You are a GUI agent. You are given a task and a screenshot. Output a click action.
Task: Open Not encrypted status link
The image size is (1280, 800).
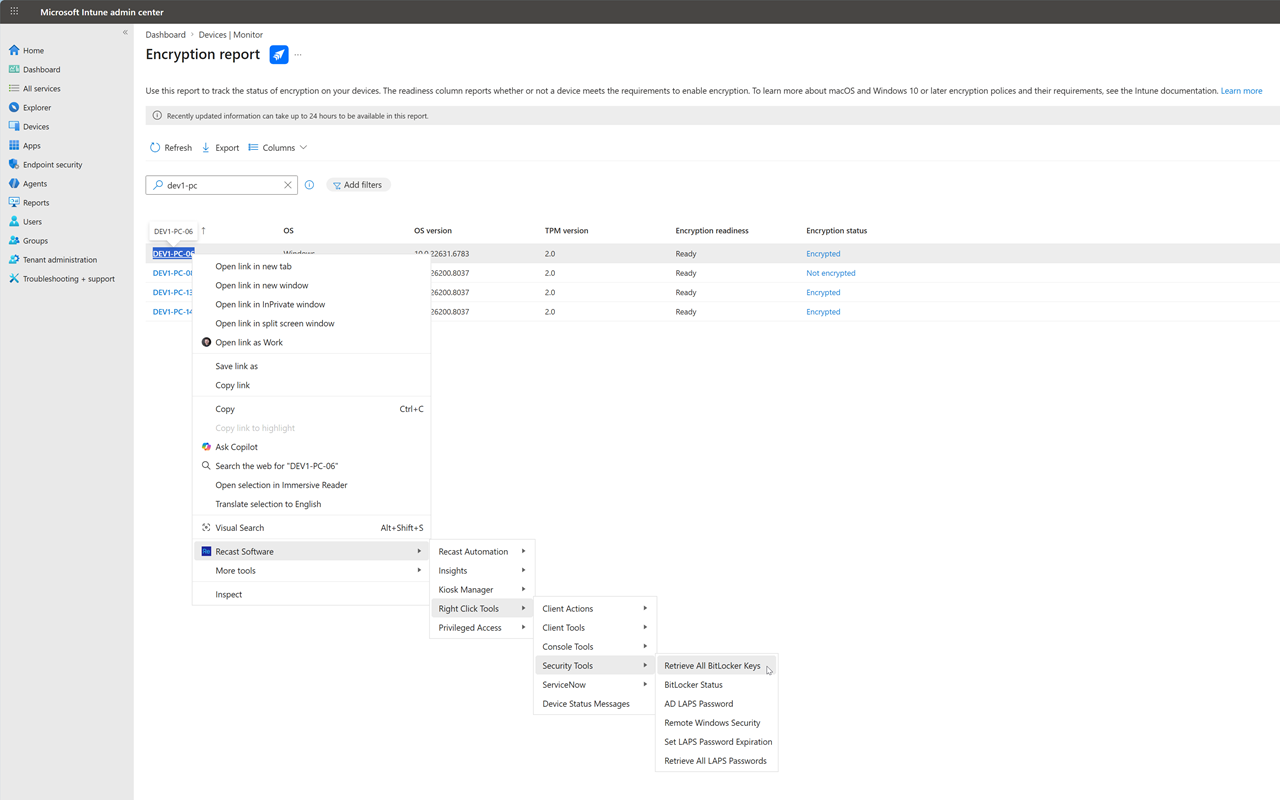coord(831,273)
